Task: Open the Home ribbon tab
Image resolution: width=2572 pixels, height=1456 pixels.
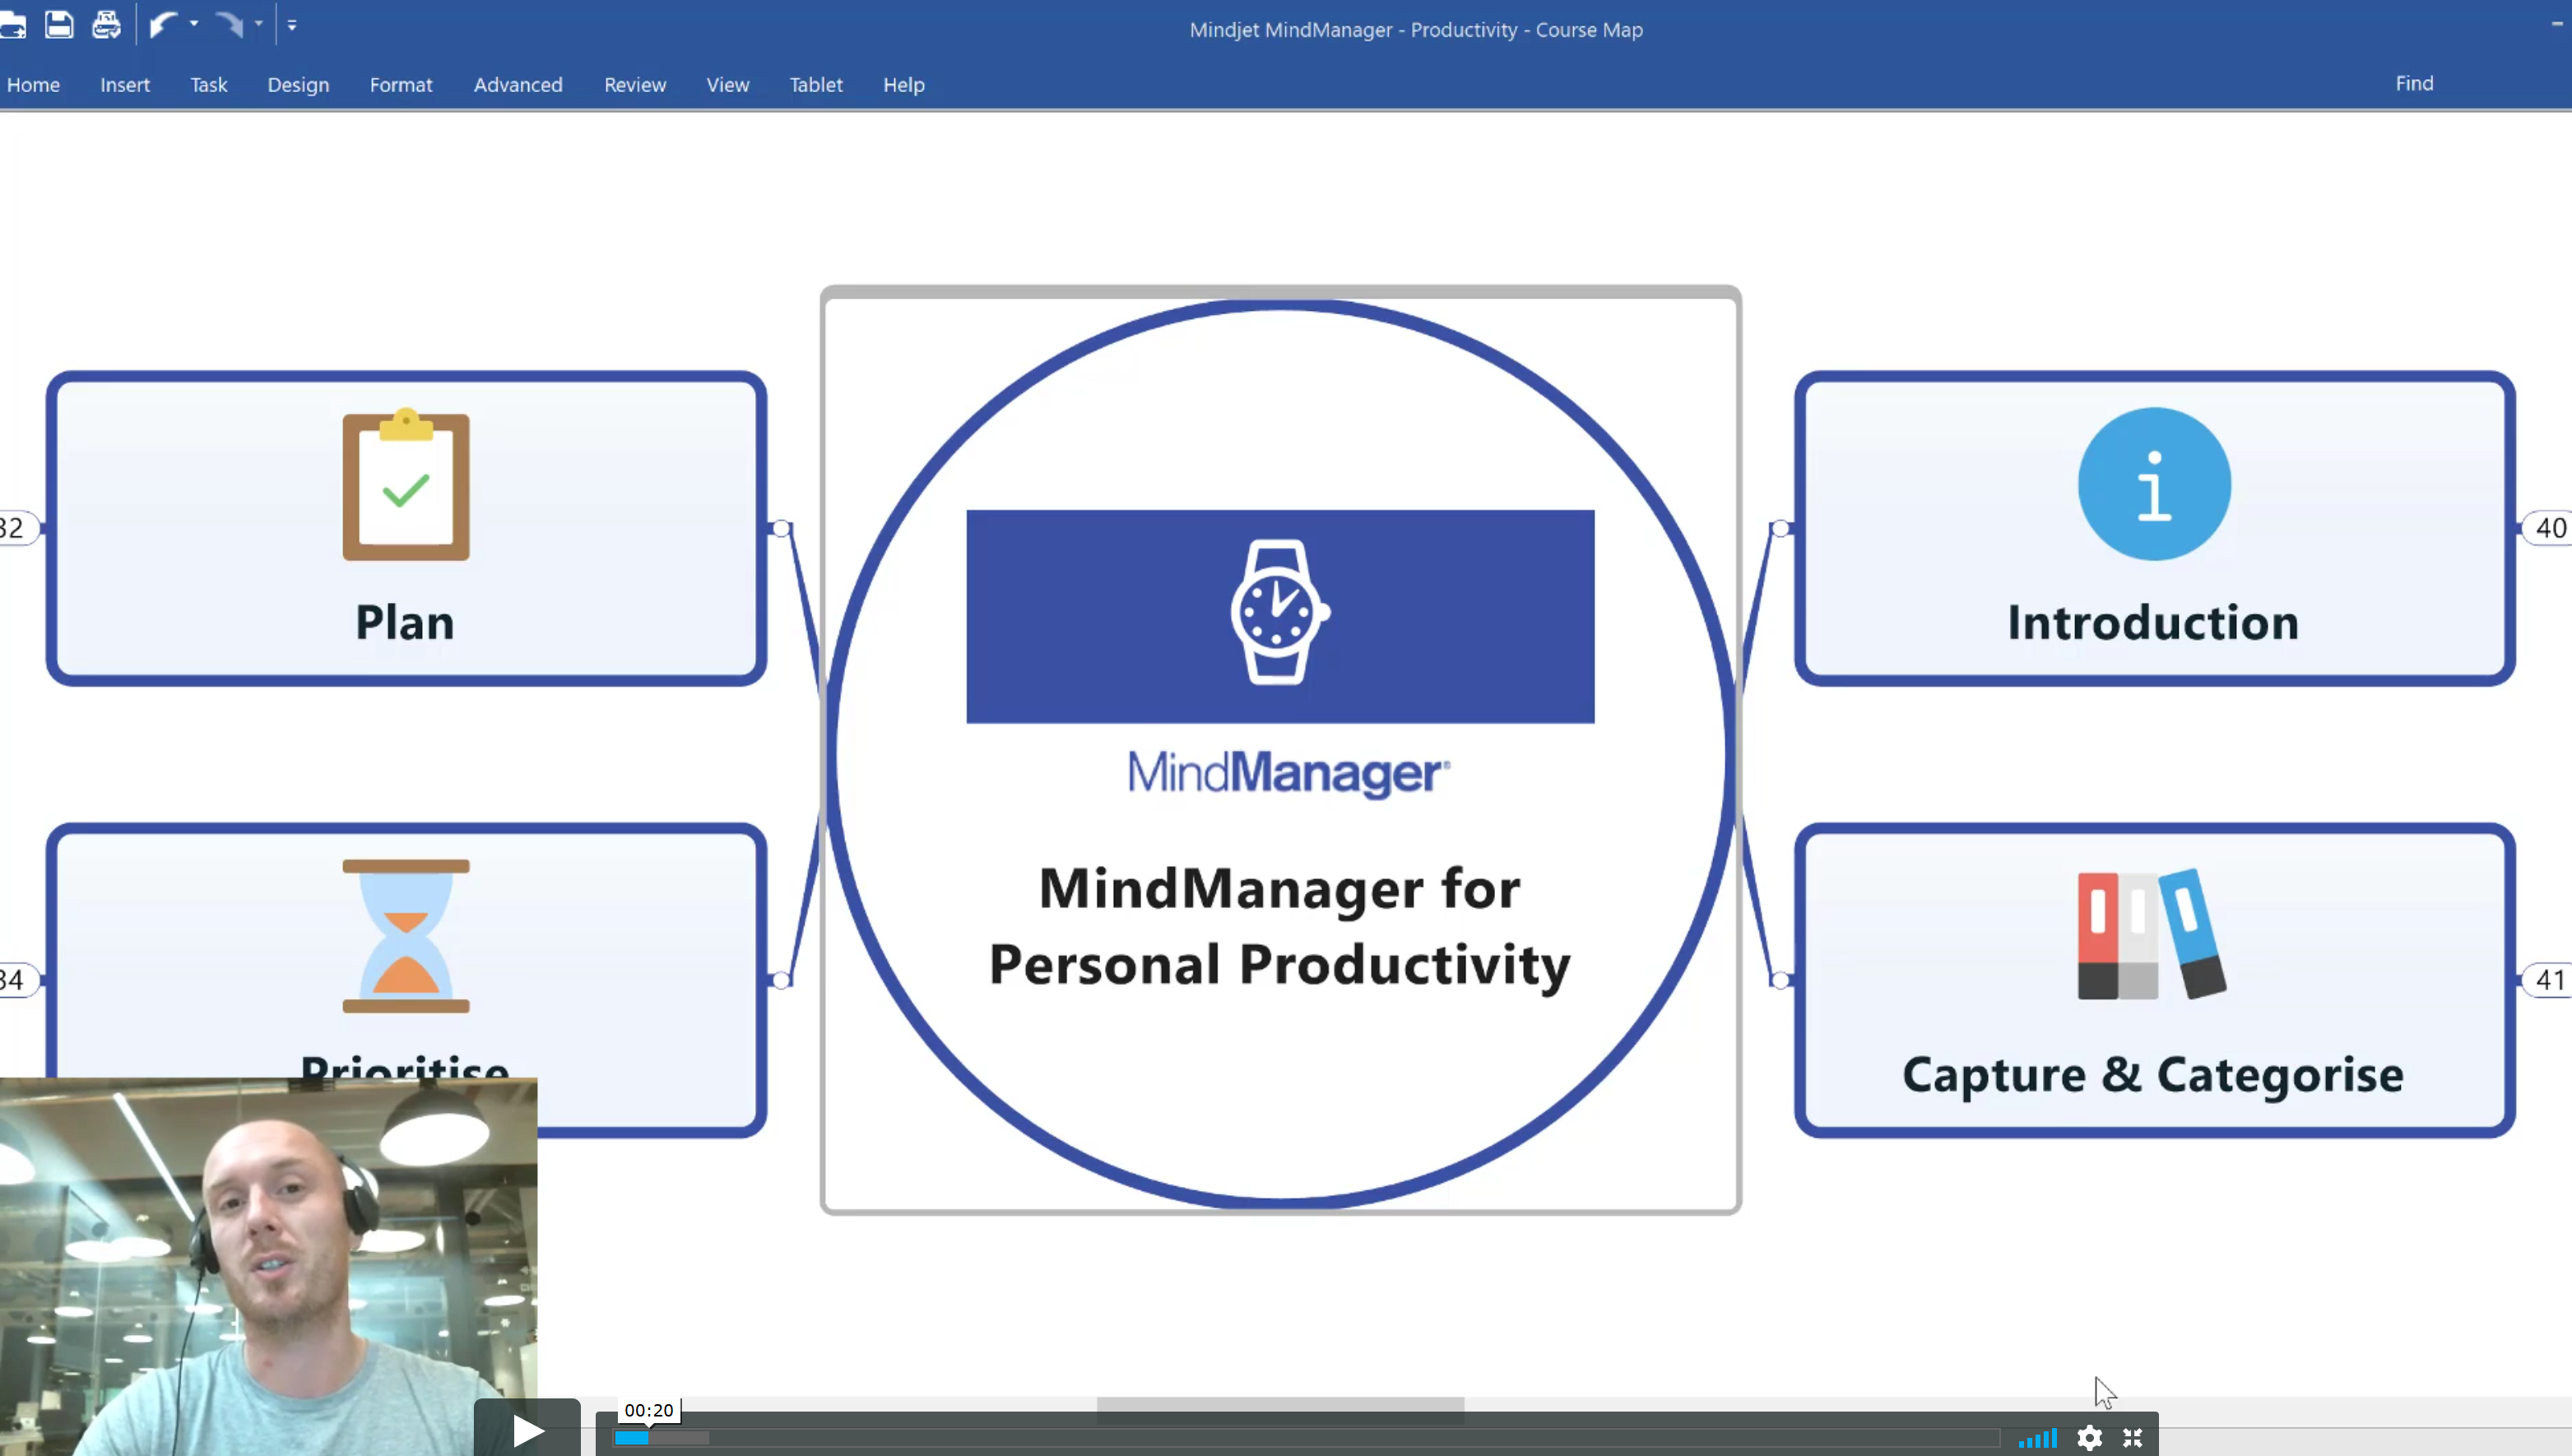Action: 33,85
